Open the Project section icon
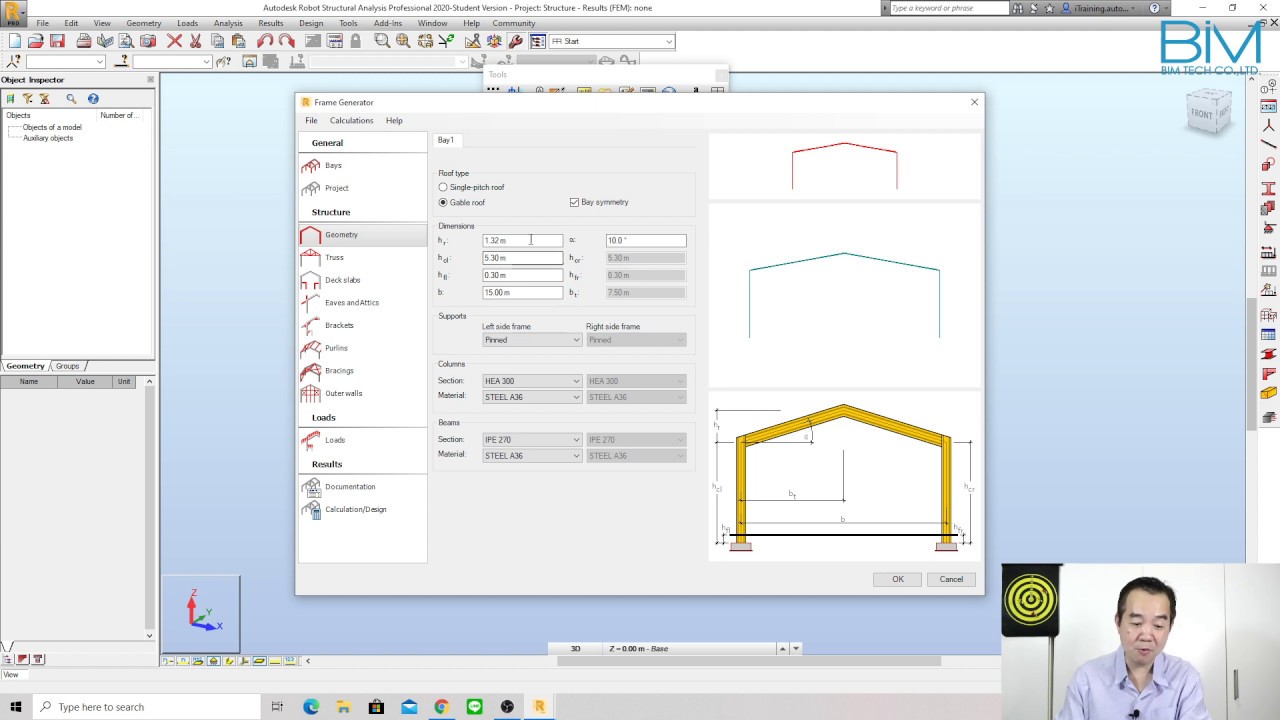 coord(311,188)
